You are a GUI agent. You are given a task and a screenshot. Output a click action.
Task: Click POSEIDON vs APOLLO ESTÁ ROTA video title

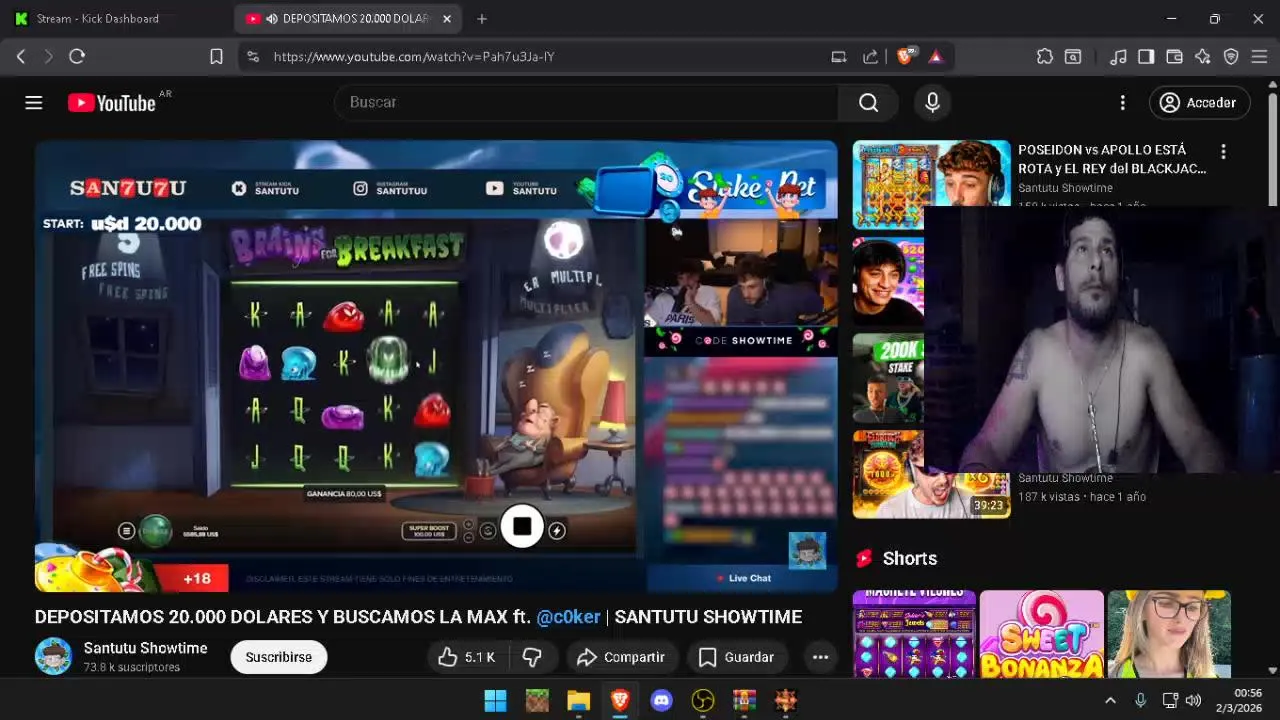tap(1112, 159)
